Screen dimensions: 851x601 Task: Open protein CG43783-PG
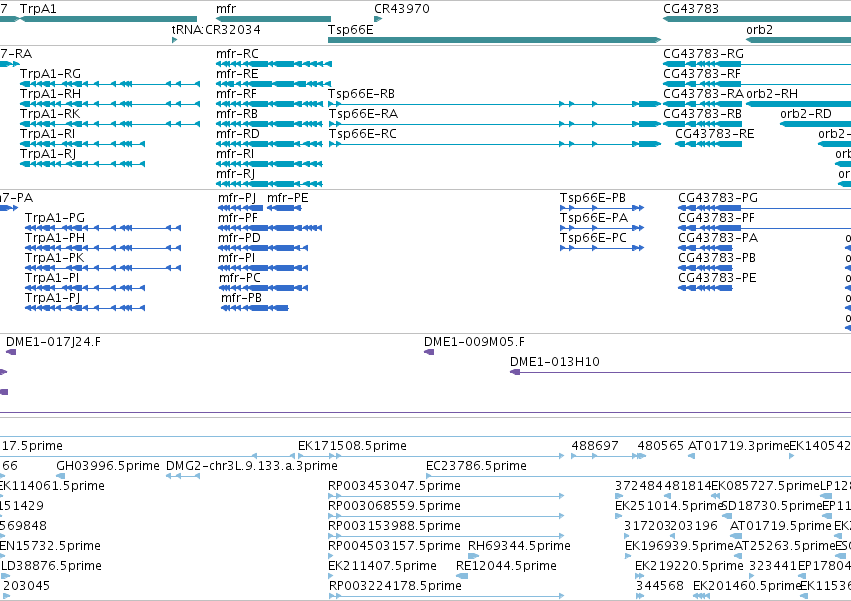pos(718,198)
